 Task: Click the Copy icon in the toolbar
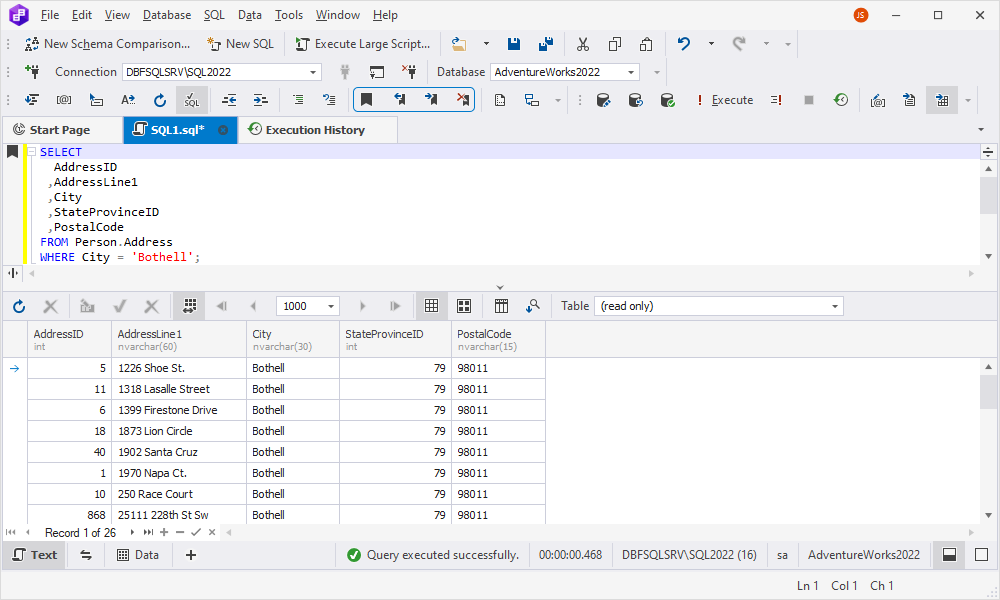(615, 44)
